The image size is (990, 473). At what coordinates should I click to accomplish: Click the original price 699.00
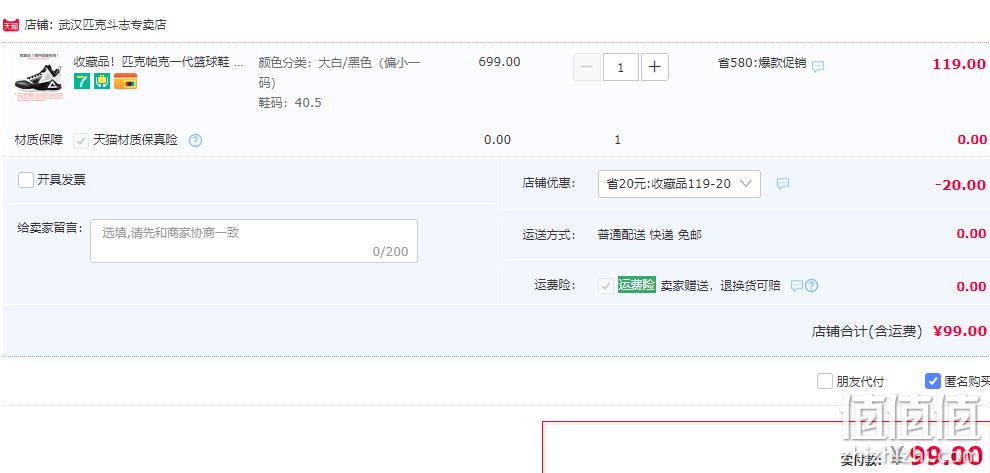point(499,62)
